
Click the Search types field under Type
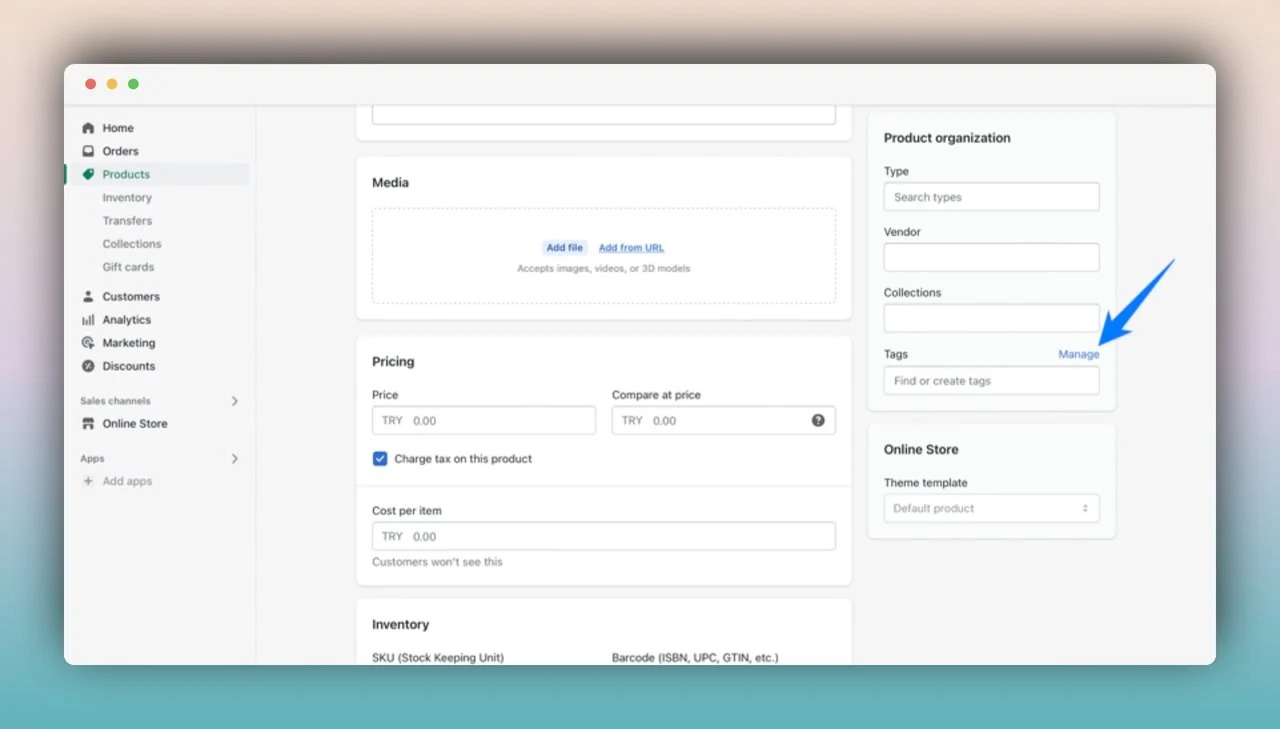990,196
